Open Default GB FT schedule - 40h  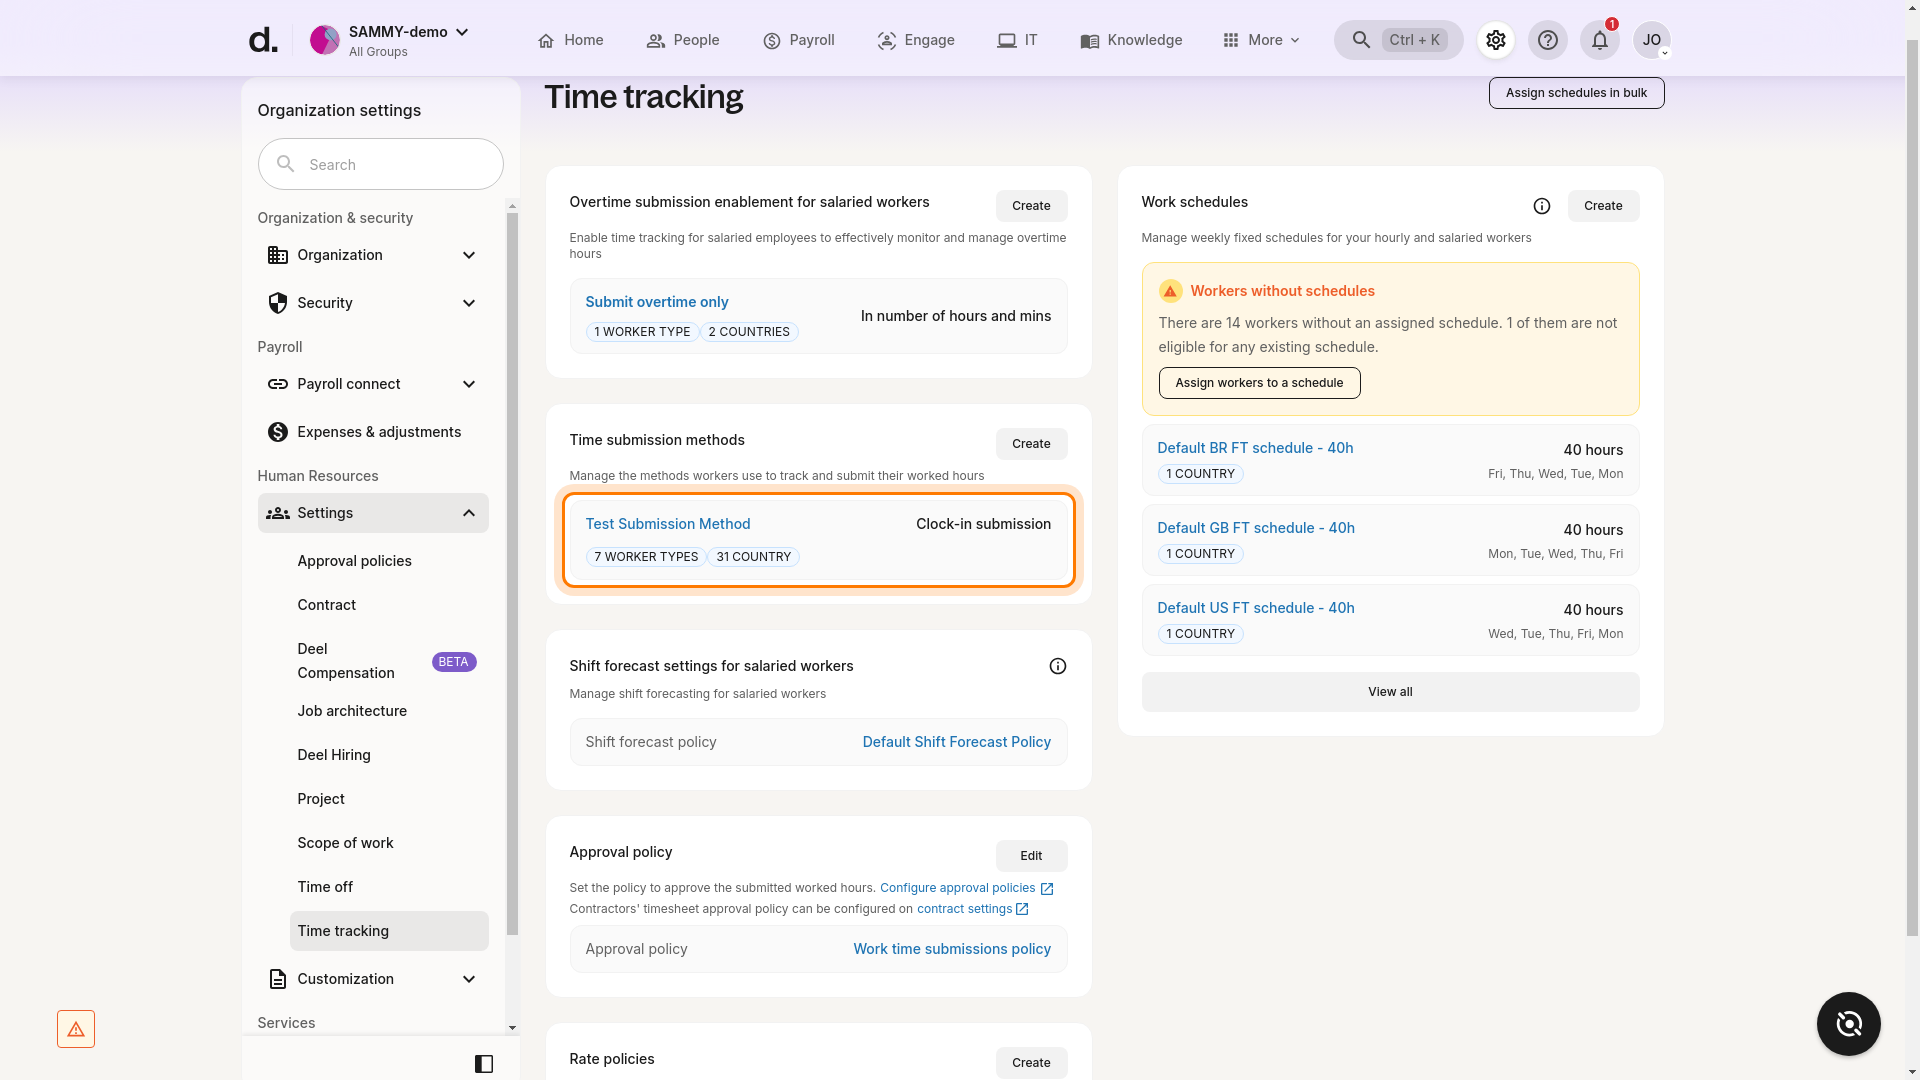pyautogui.click(x=1256, y=528)
